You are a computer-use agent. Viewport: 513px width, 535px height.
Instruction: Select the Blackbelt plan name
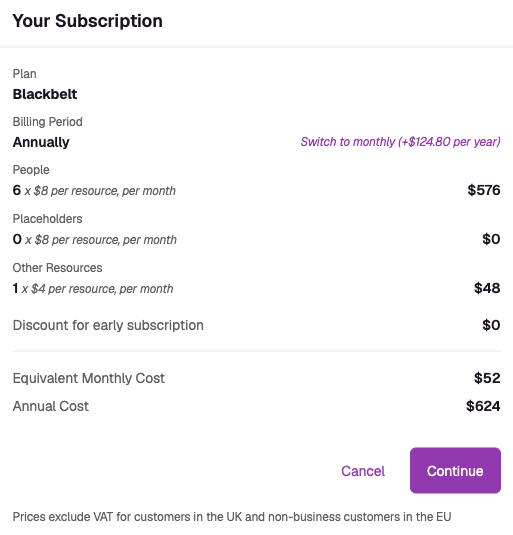tap(45, 94)
